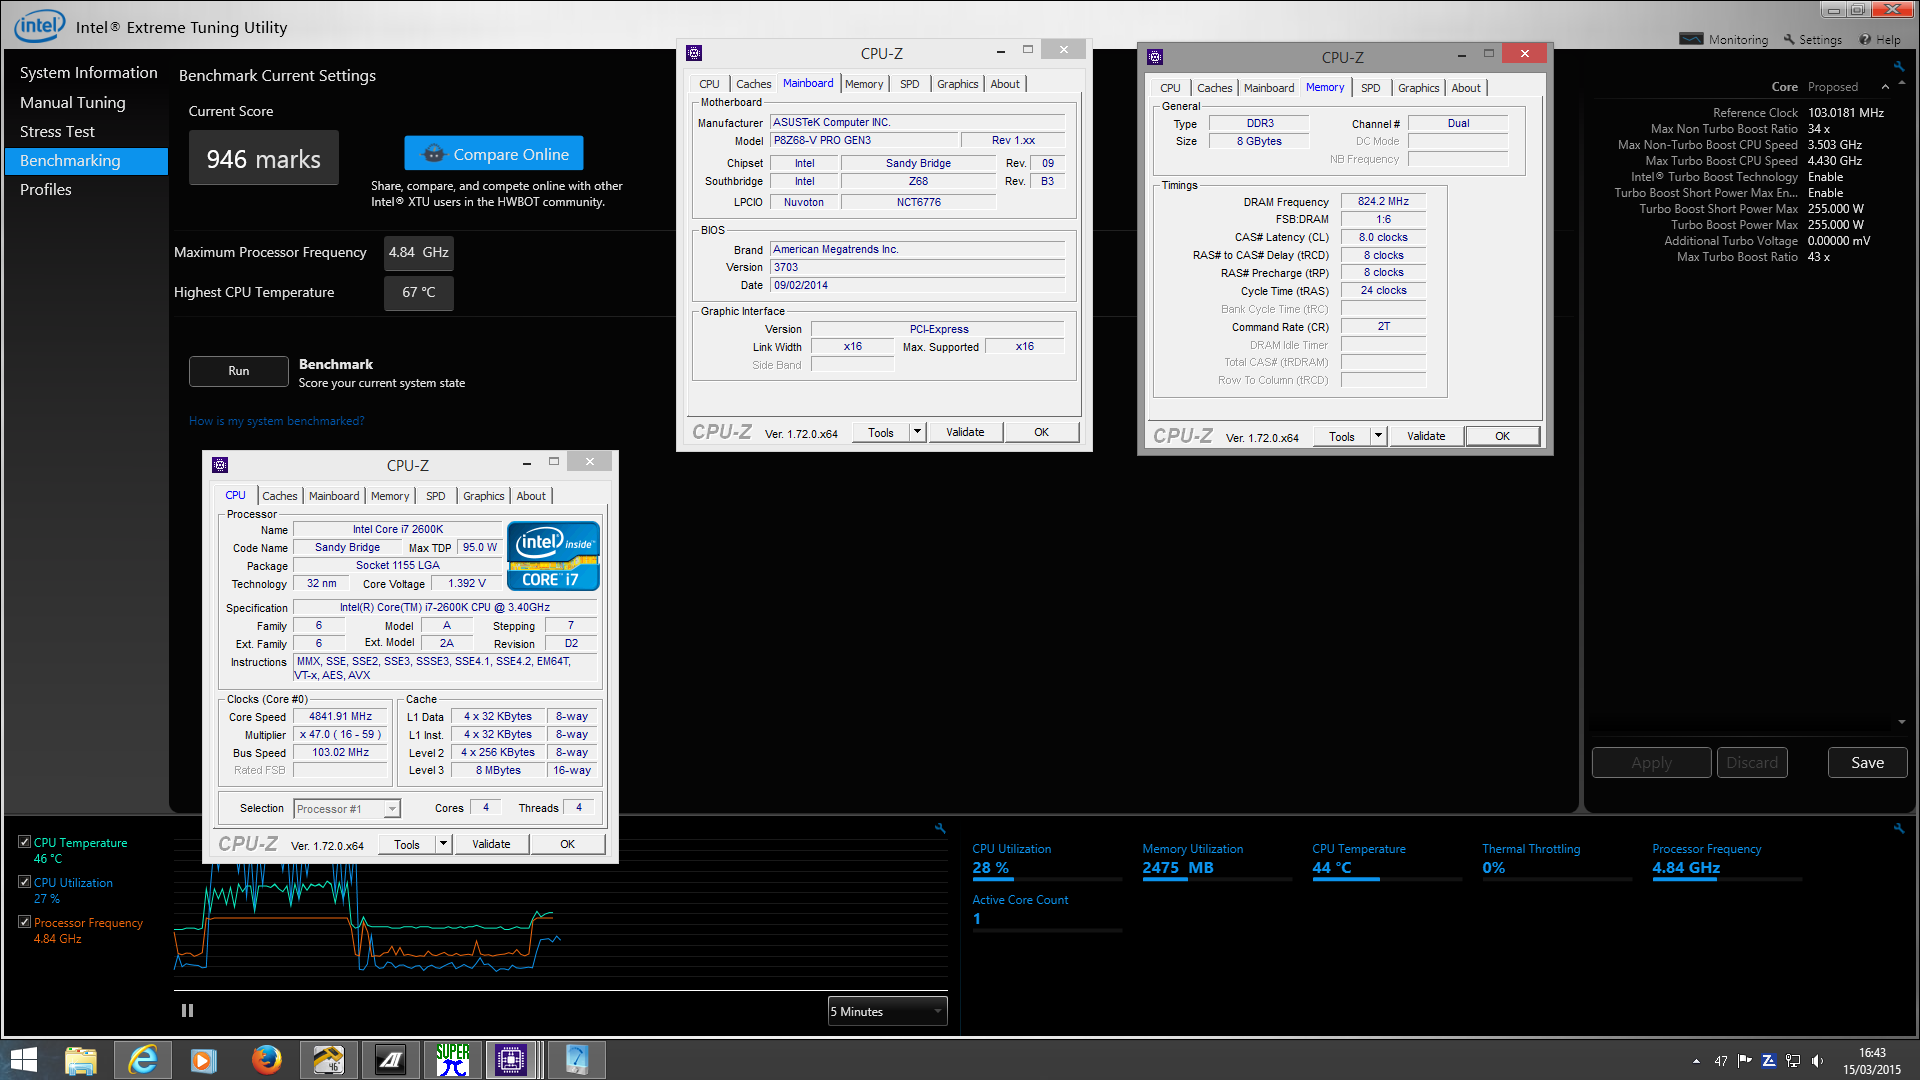This screenshot has width=1920, height=1080.
Task: Save the current core settings
Action: pyautogui.click(x=1867, y=763)
